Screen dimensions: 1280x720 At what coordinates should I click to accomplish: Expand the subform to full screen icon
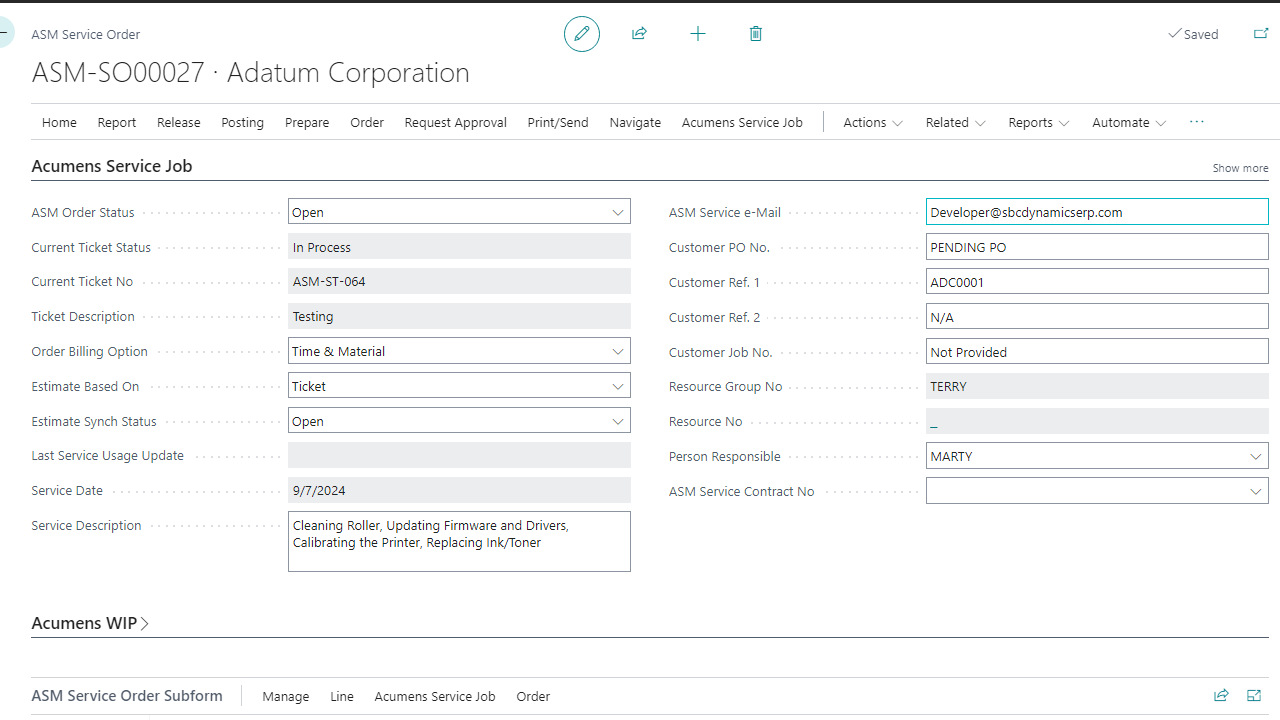click(1255, 696)
